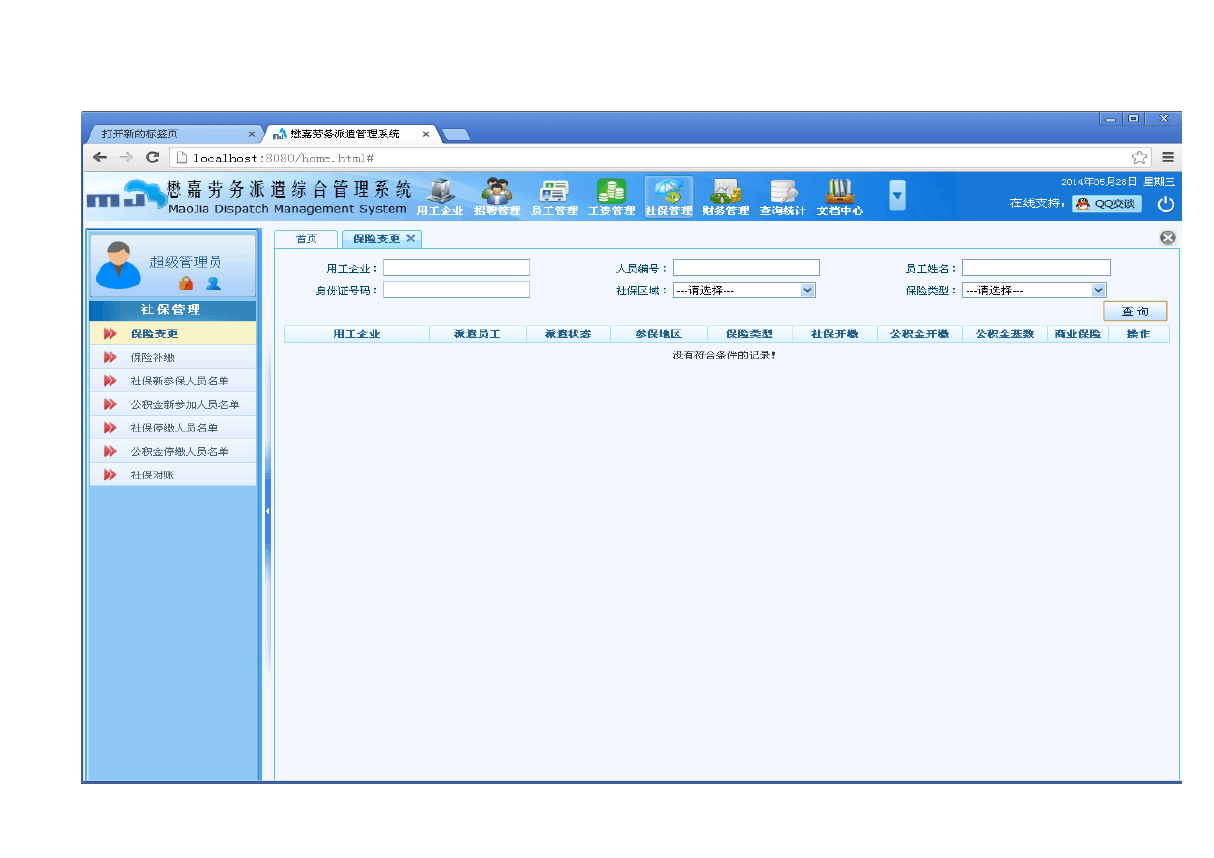Open the 员工管理 module icon

pos(554,197)
